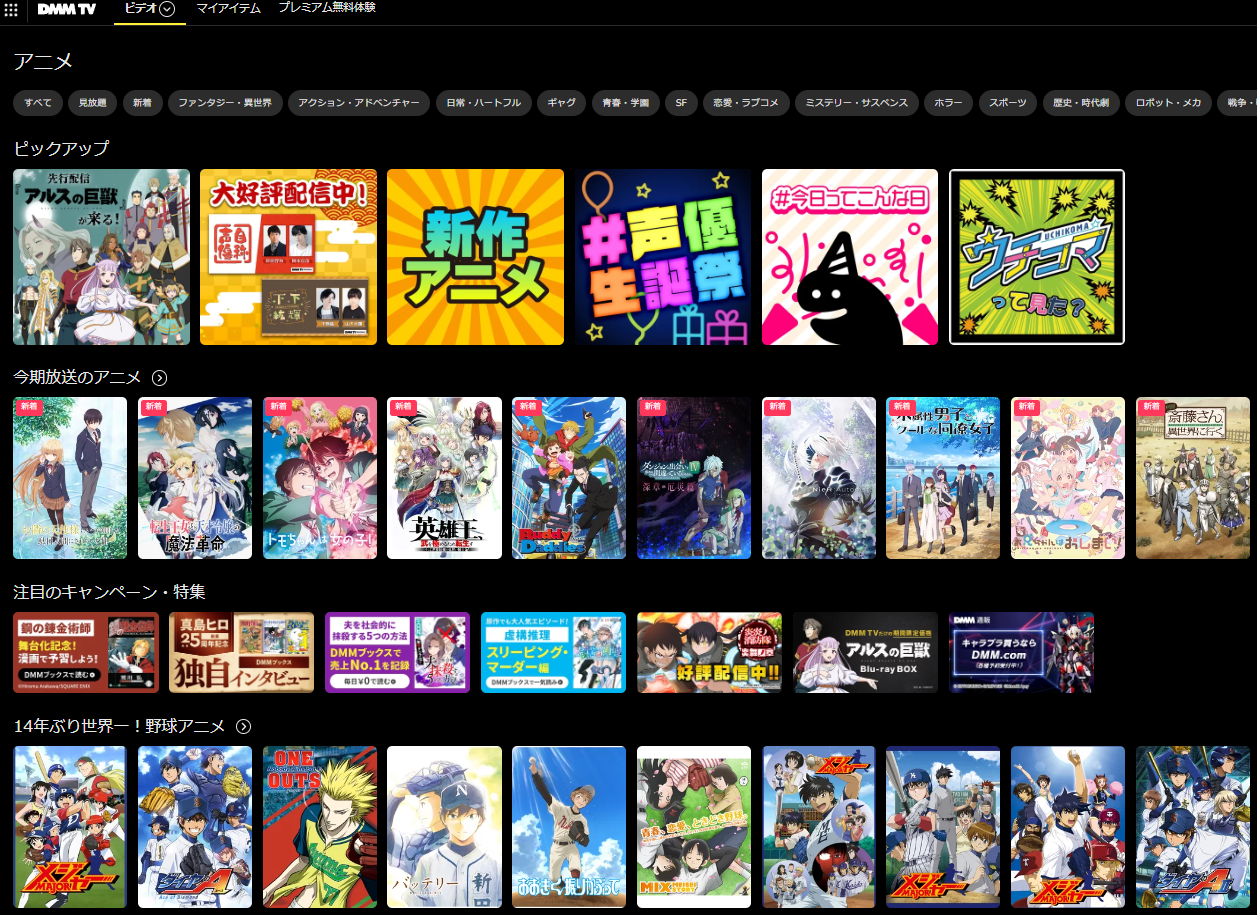Viewport: 1257px width, 915px height.
Task: Expand the ビデオ dropdown chevron
Action: (167, 9)
